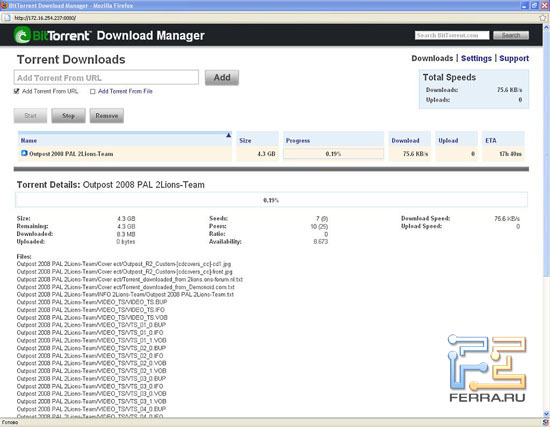Toggle the Name column sort arrow
Viewport: 550px width, 427px height.
[228, 135]
